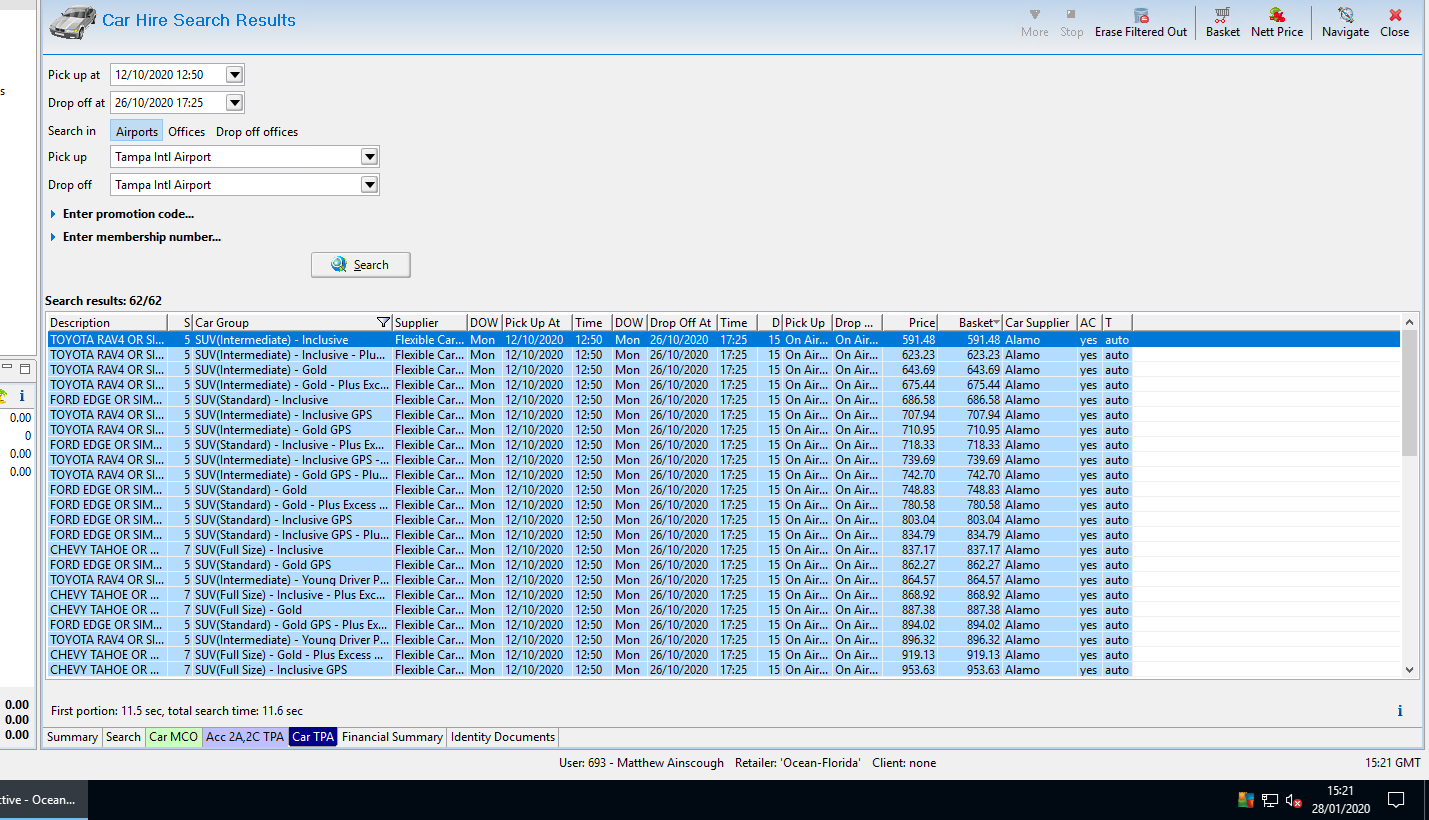This screenshot has width=1429, height=820.
Task: Open the Car MCO tab
Action: [x=173, y=737]
